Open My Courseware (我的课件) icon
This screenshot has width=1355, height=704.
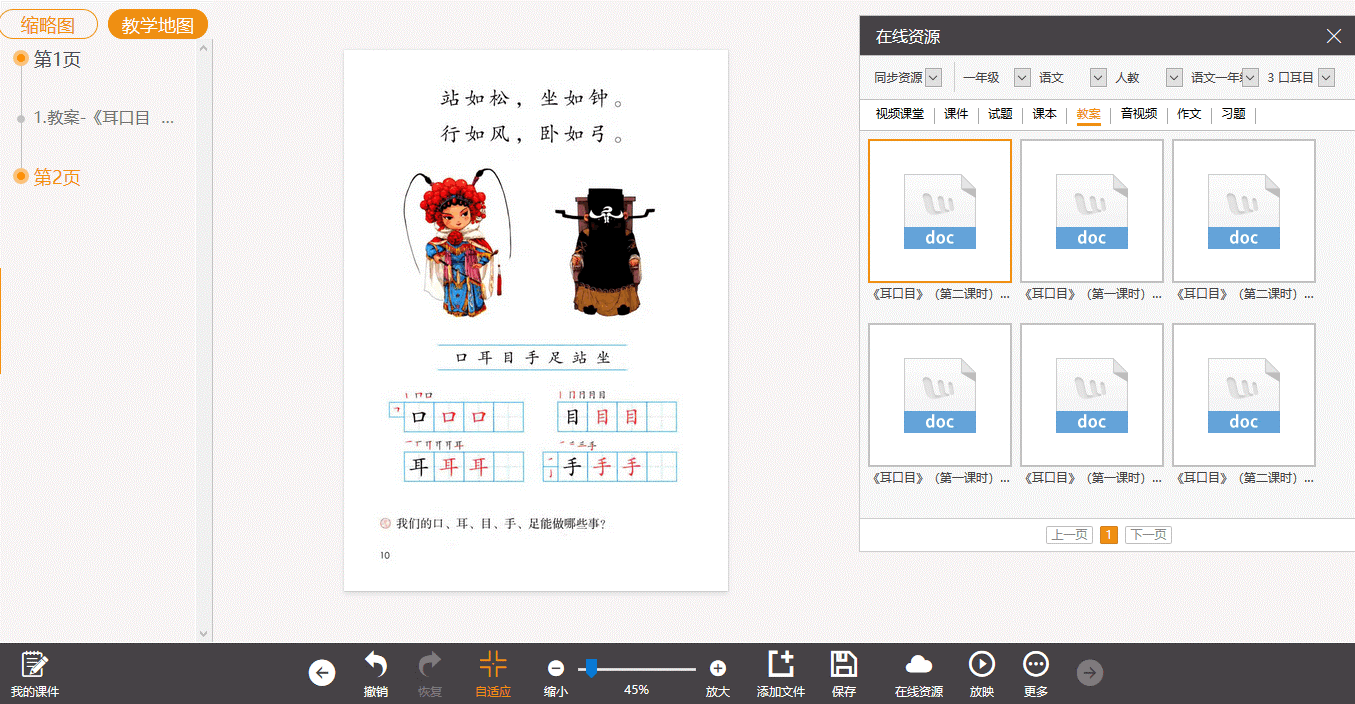34,666
